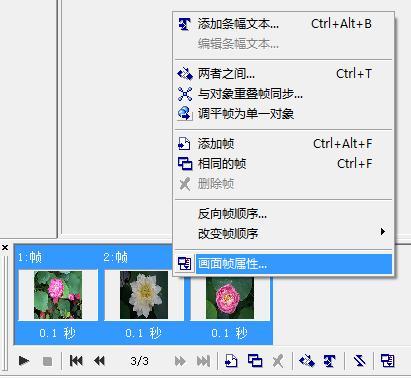
Task: Go to previous frame button
Action: click(x=99, y=361)
